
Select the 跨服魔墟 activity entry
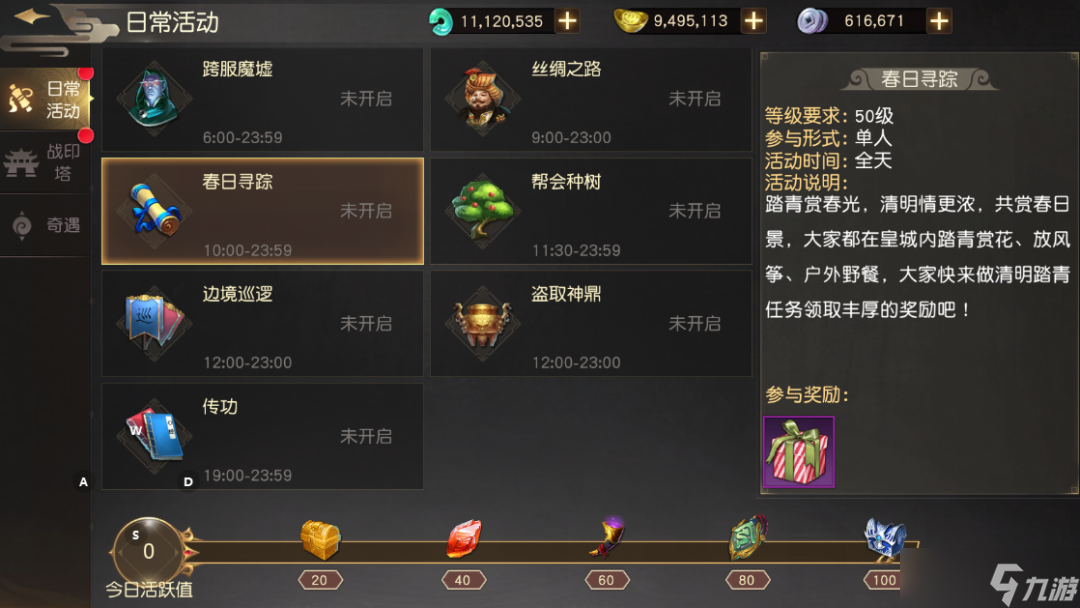pyautogui.click(x=262, y=99)
